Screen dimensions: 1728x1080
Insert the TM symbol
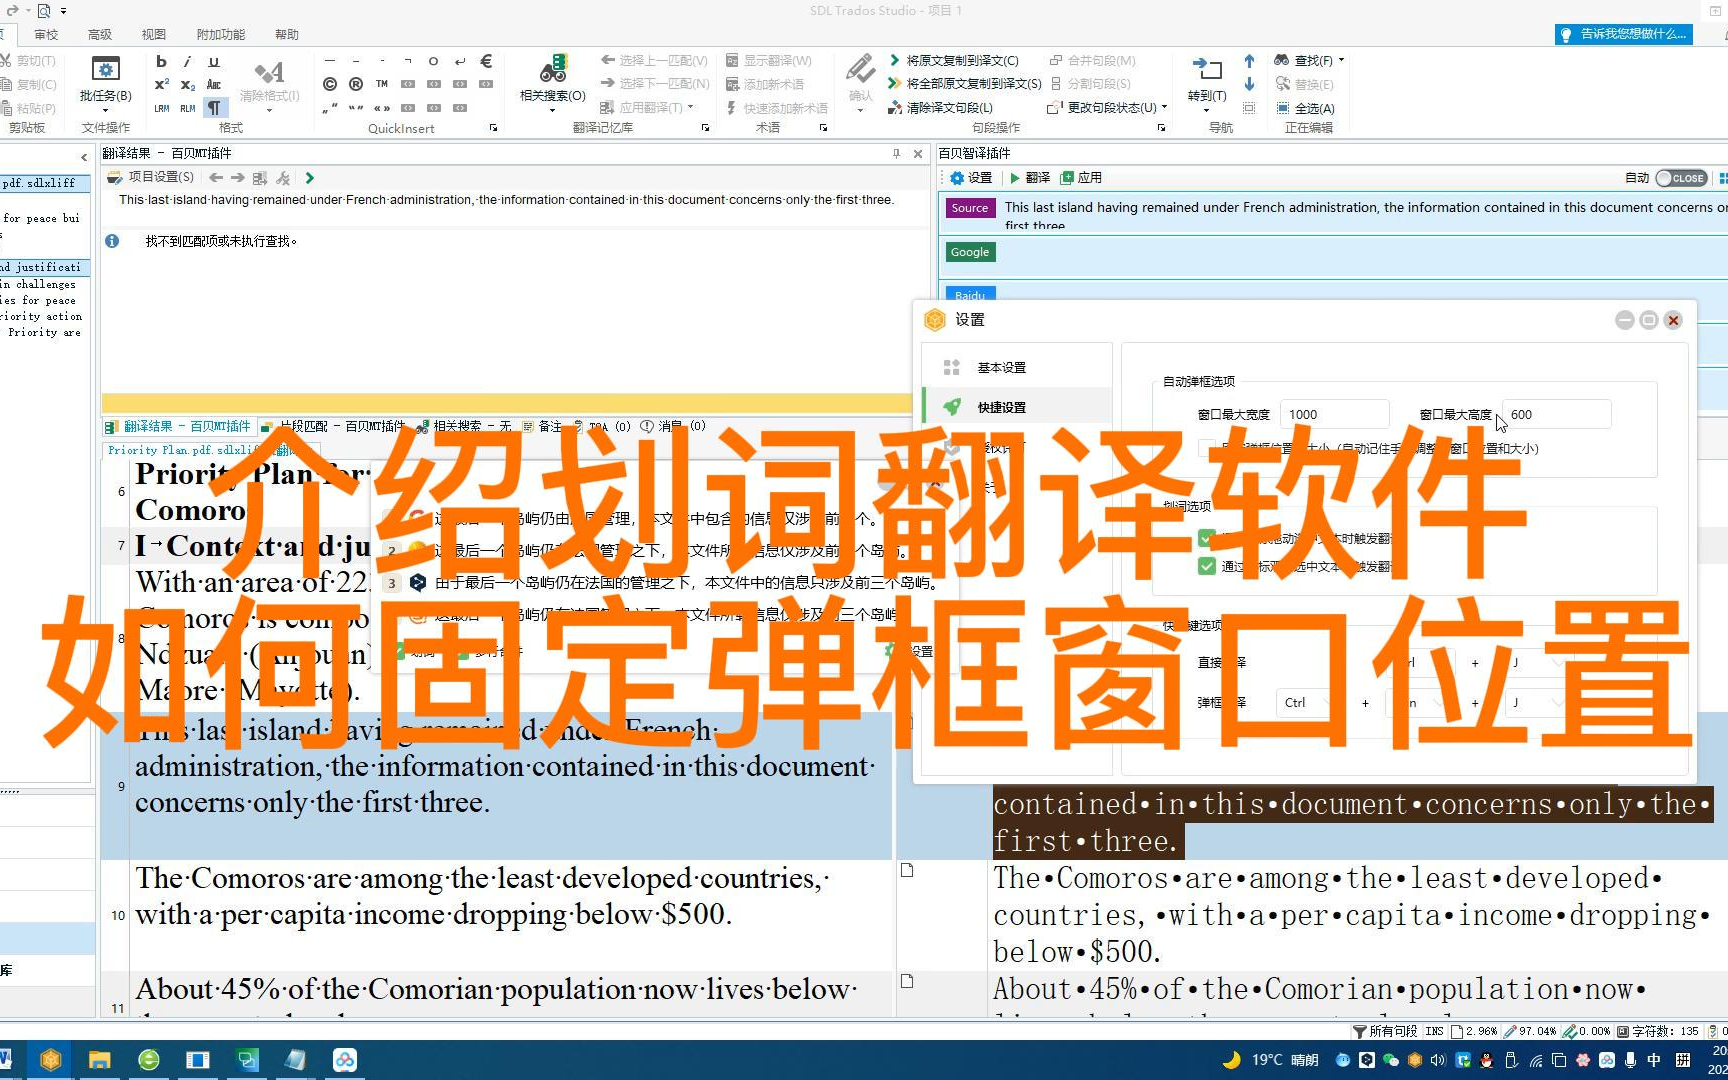coord(382,84)
